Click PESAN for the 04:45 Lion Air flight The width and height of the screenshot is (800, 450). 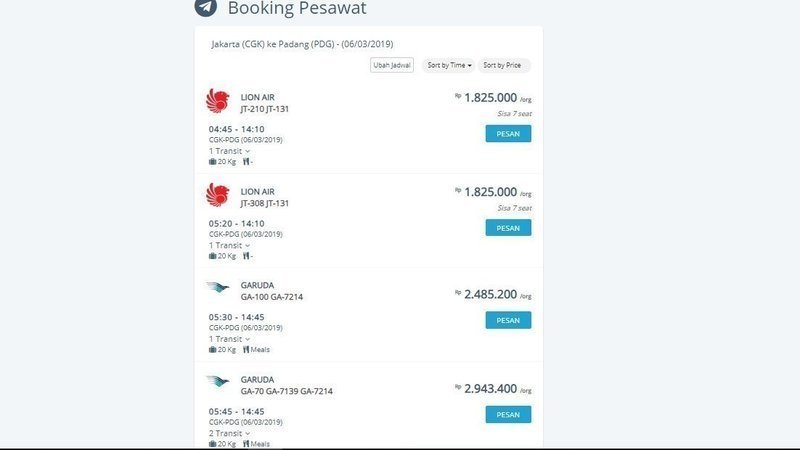pos(508,134)
